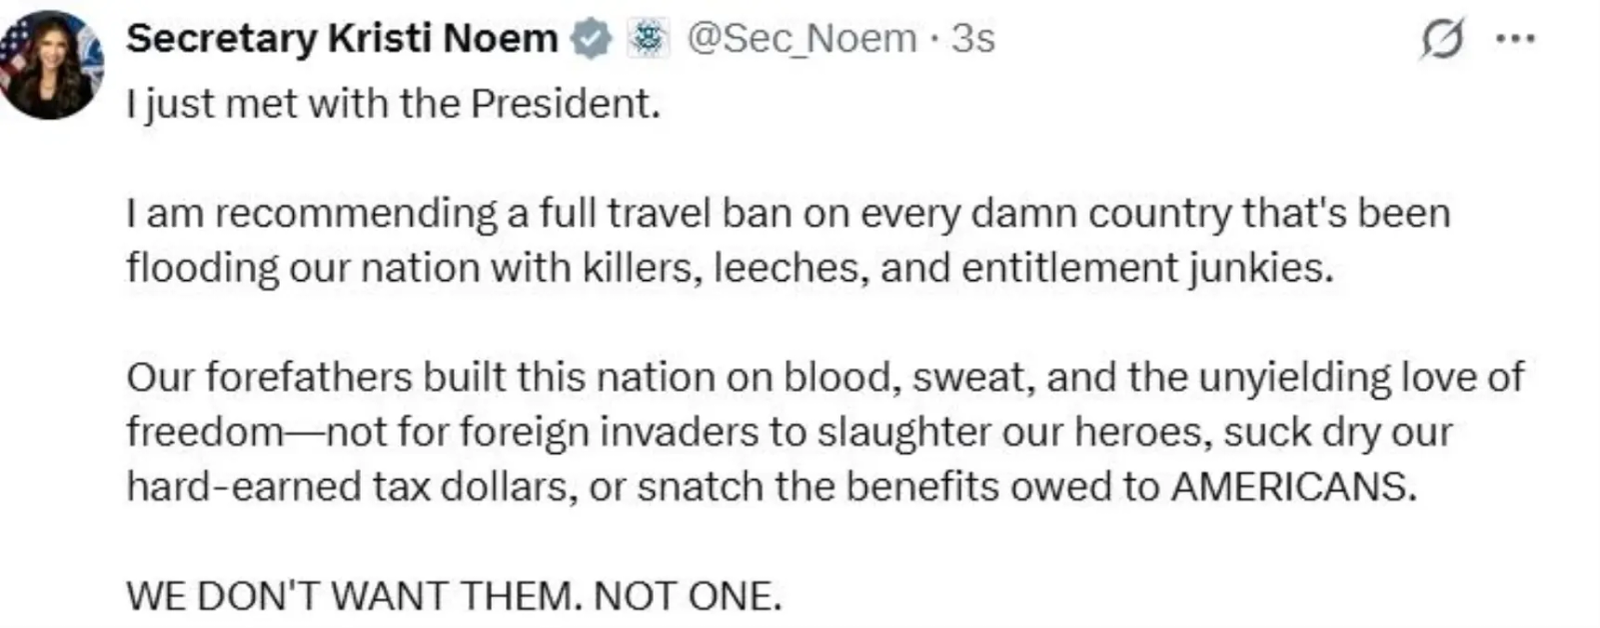Screen dimensions: 1600x628
Task: Click the line 'I just met with the President.'
Action: pyautogui.click(x=393, y=104)
